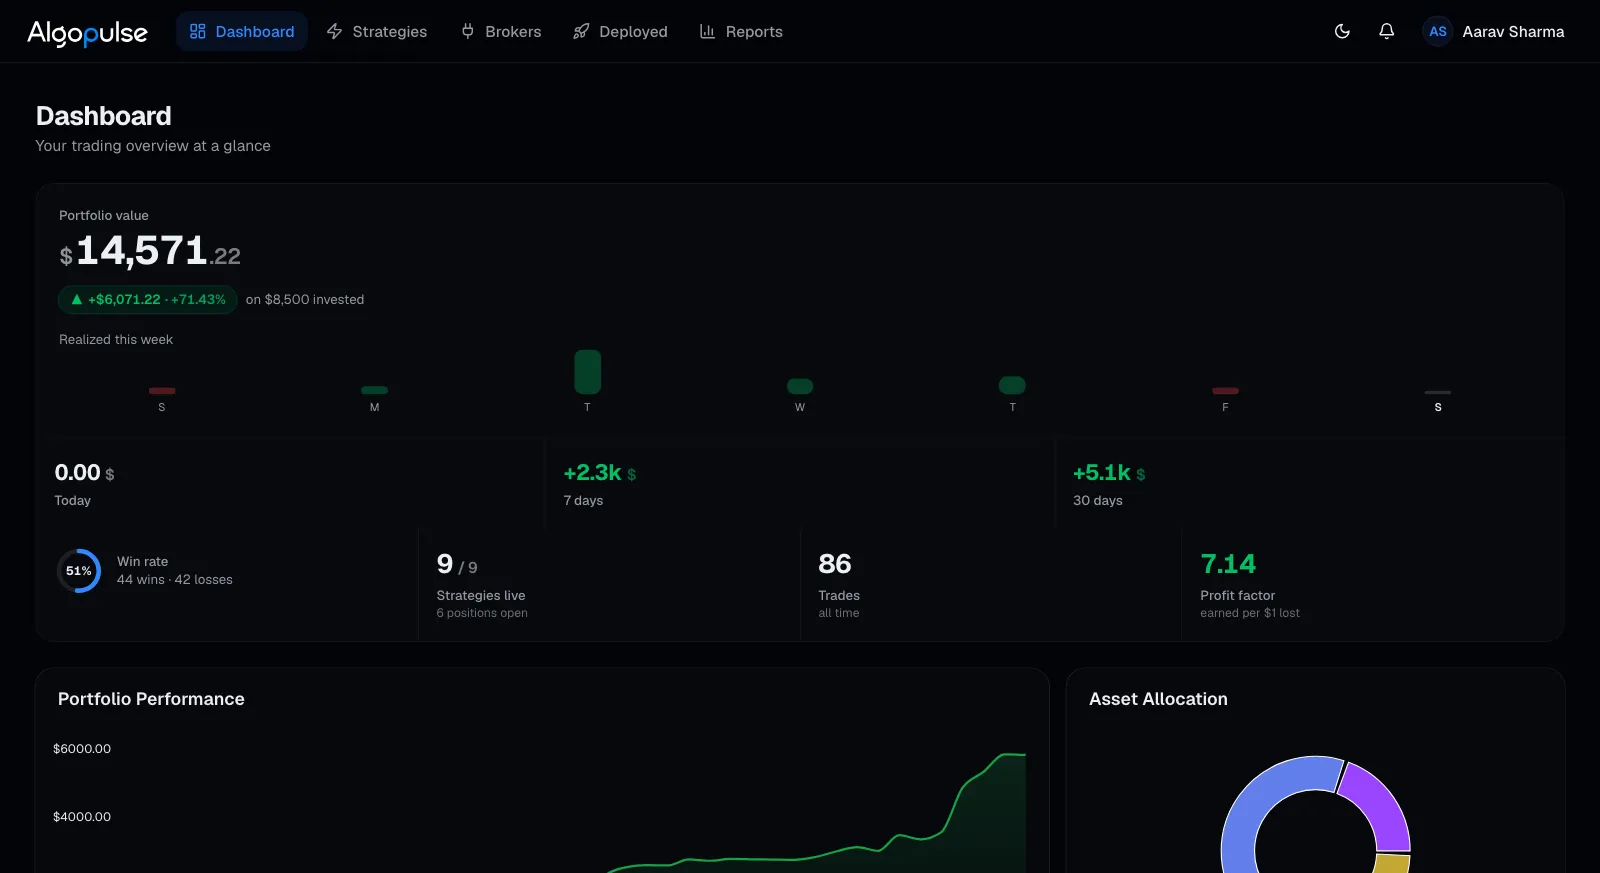Image resolution: width=1600 pixels, height=873 pixels.
Task: Open Aarav Sharma profile menu
Action: [1493, 31]
